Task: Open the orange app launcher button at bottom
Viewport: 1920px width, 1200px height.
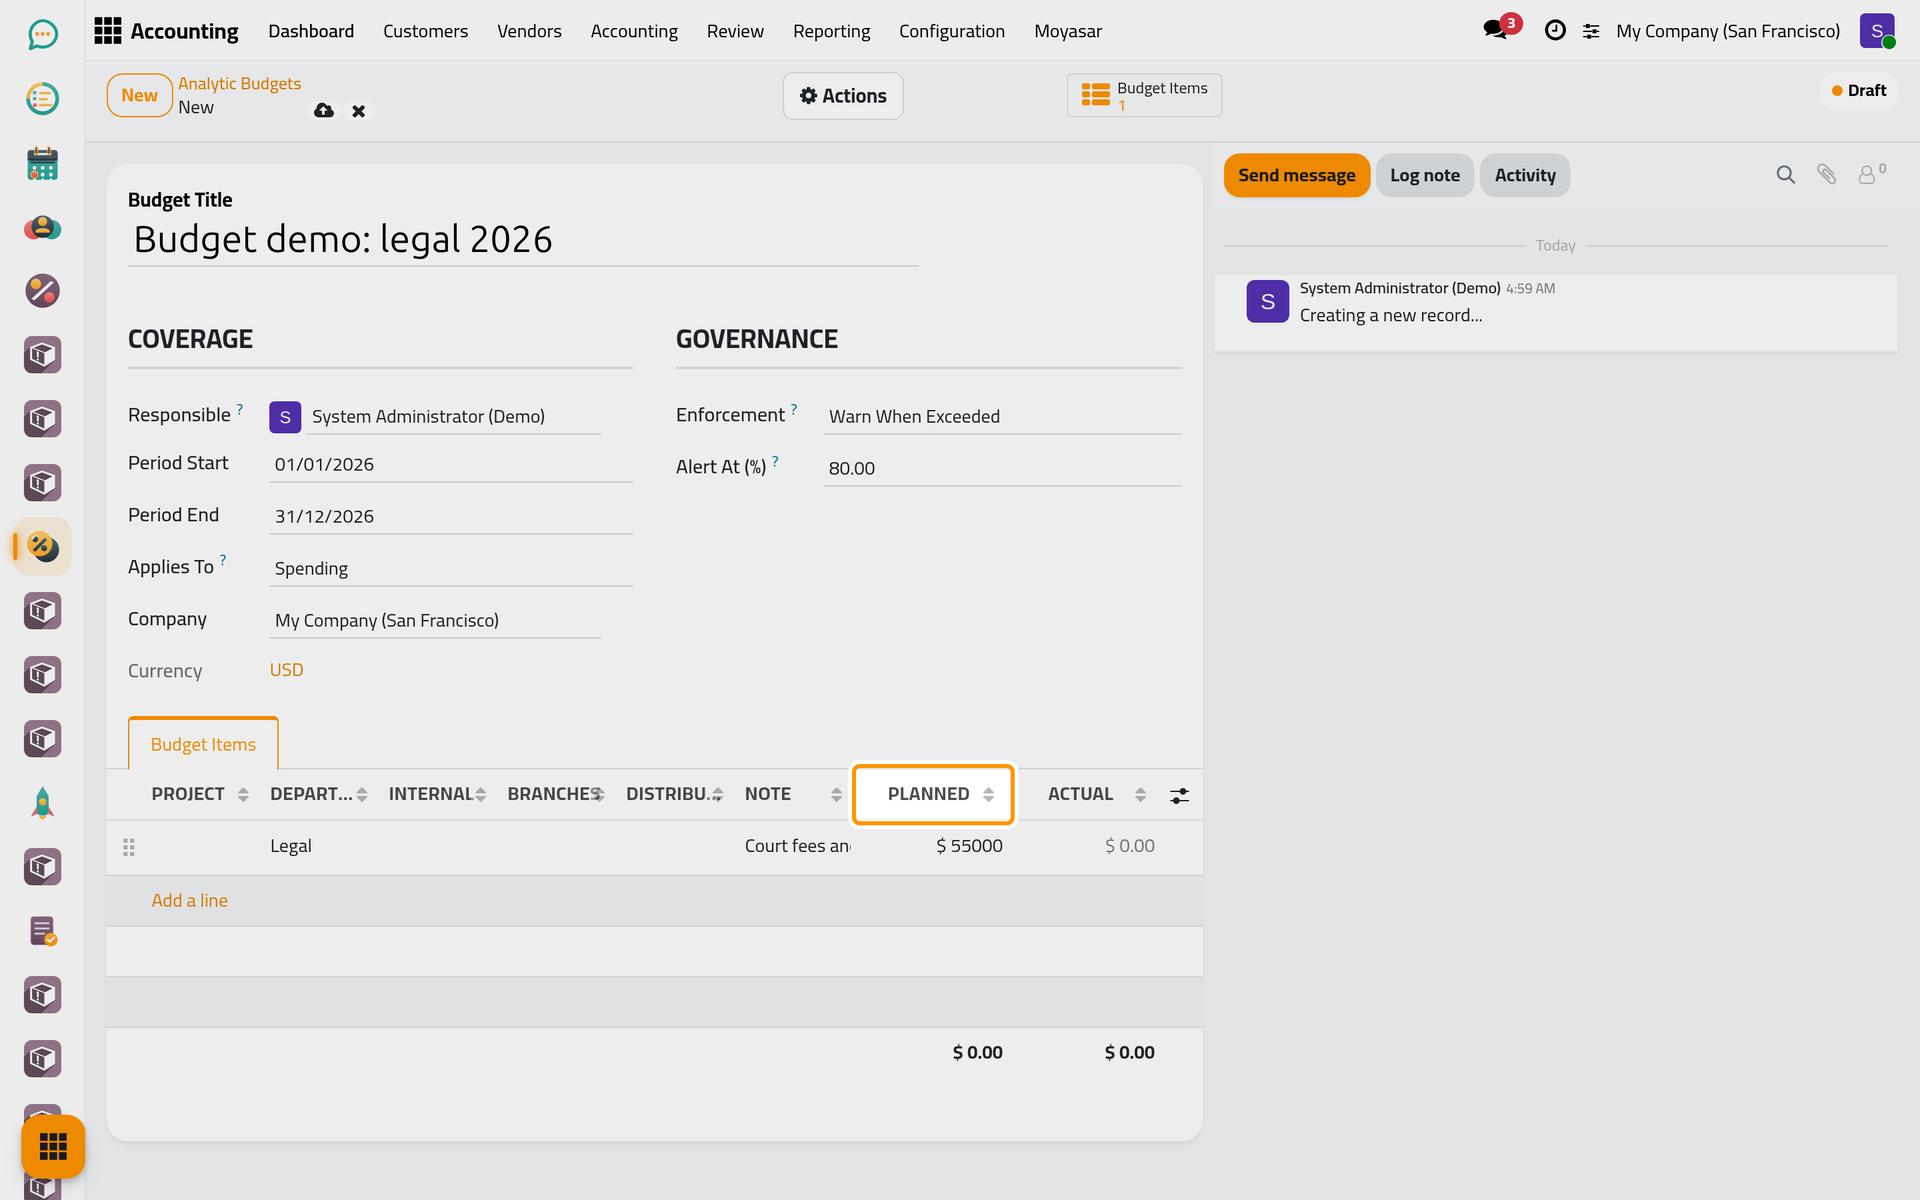Action: (53, 1146)
